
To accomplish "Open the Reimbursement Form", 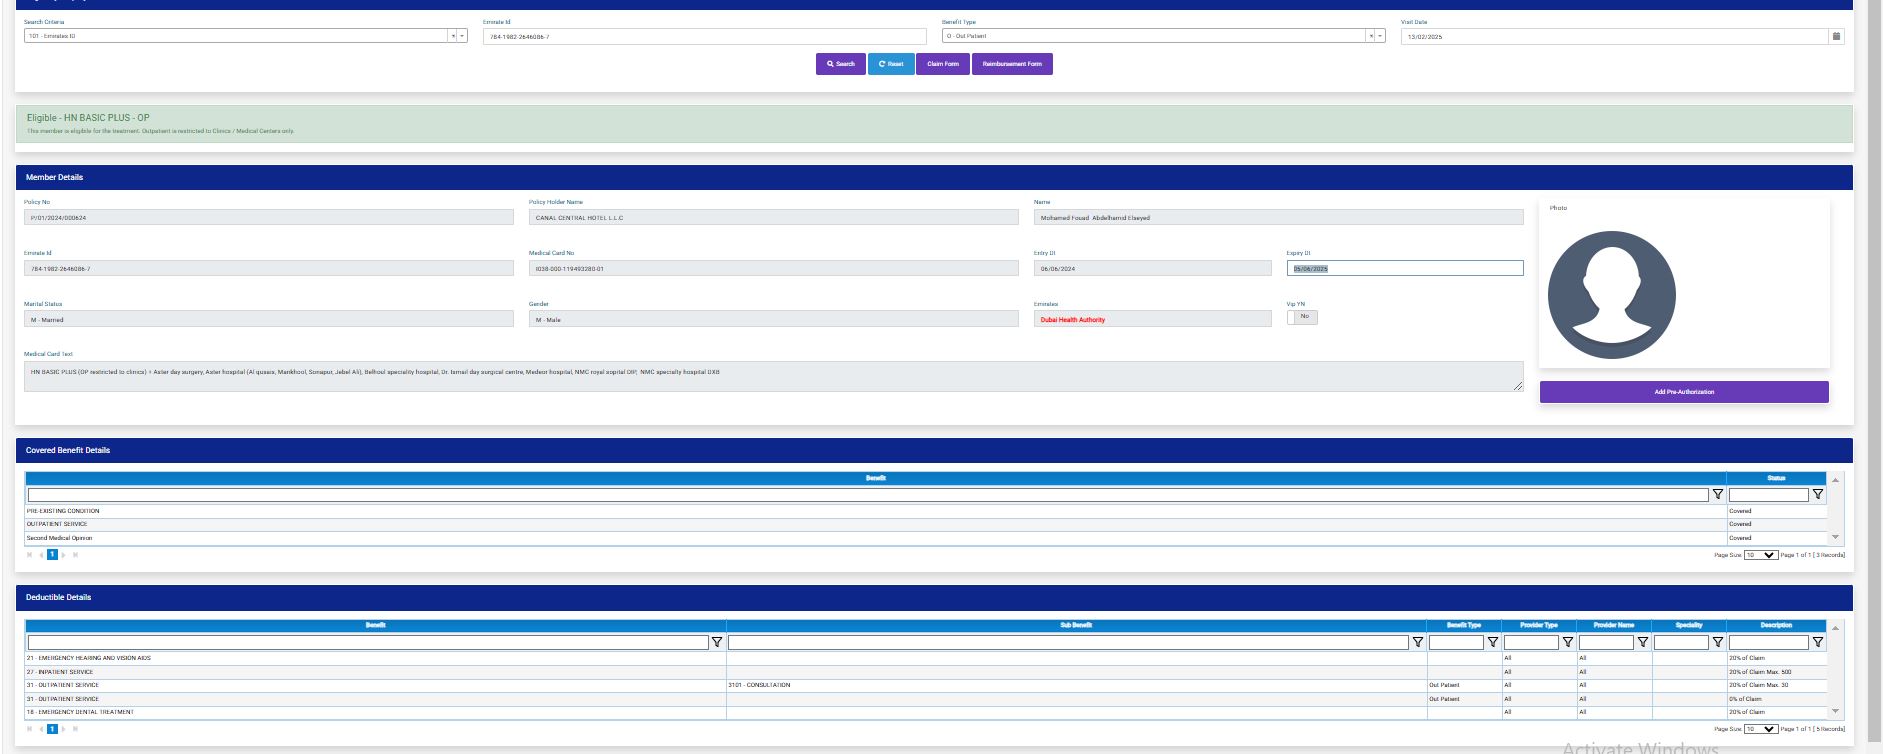I will pyautogui.click(x=1011, y=64).
